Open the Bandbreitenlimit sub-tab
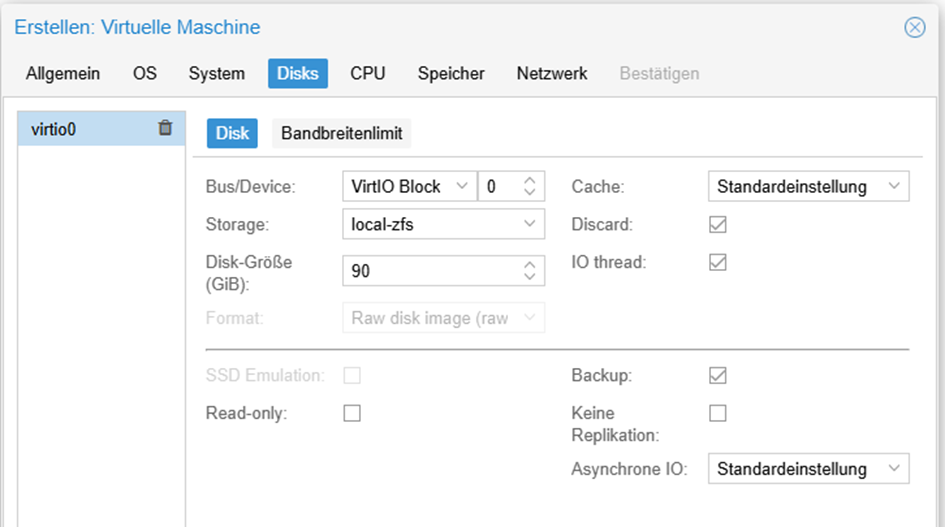The width and height of the screenshot is (945, 527). point(341,133)
